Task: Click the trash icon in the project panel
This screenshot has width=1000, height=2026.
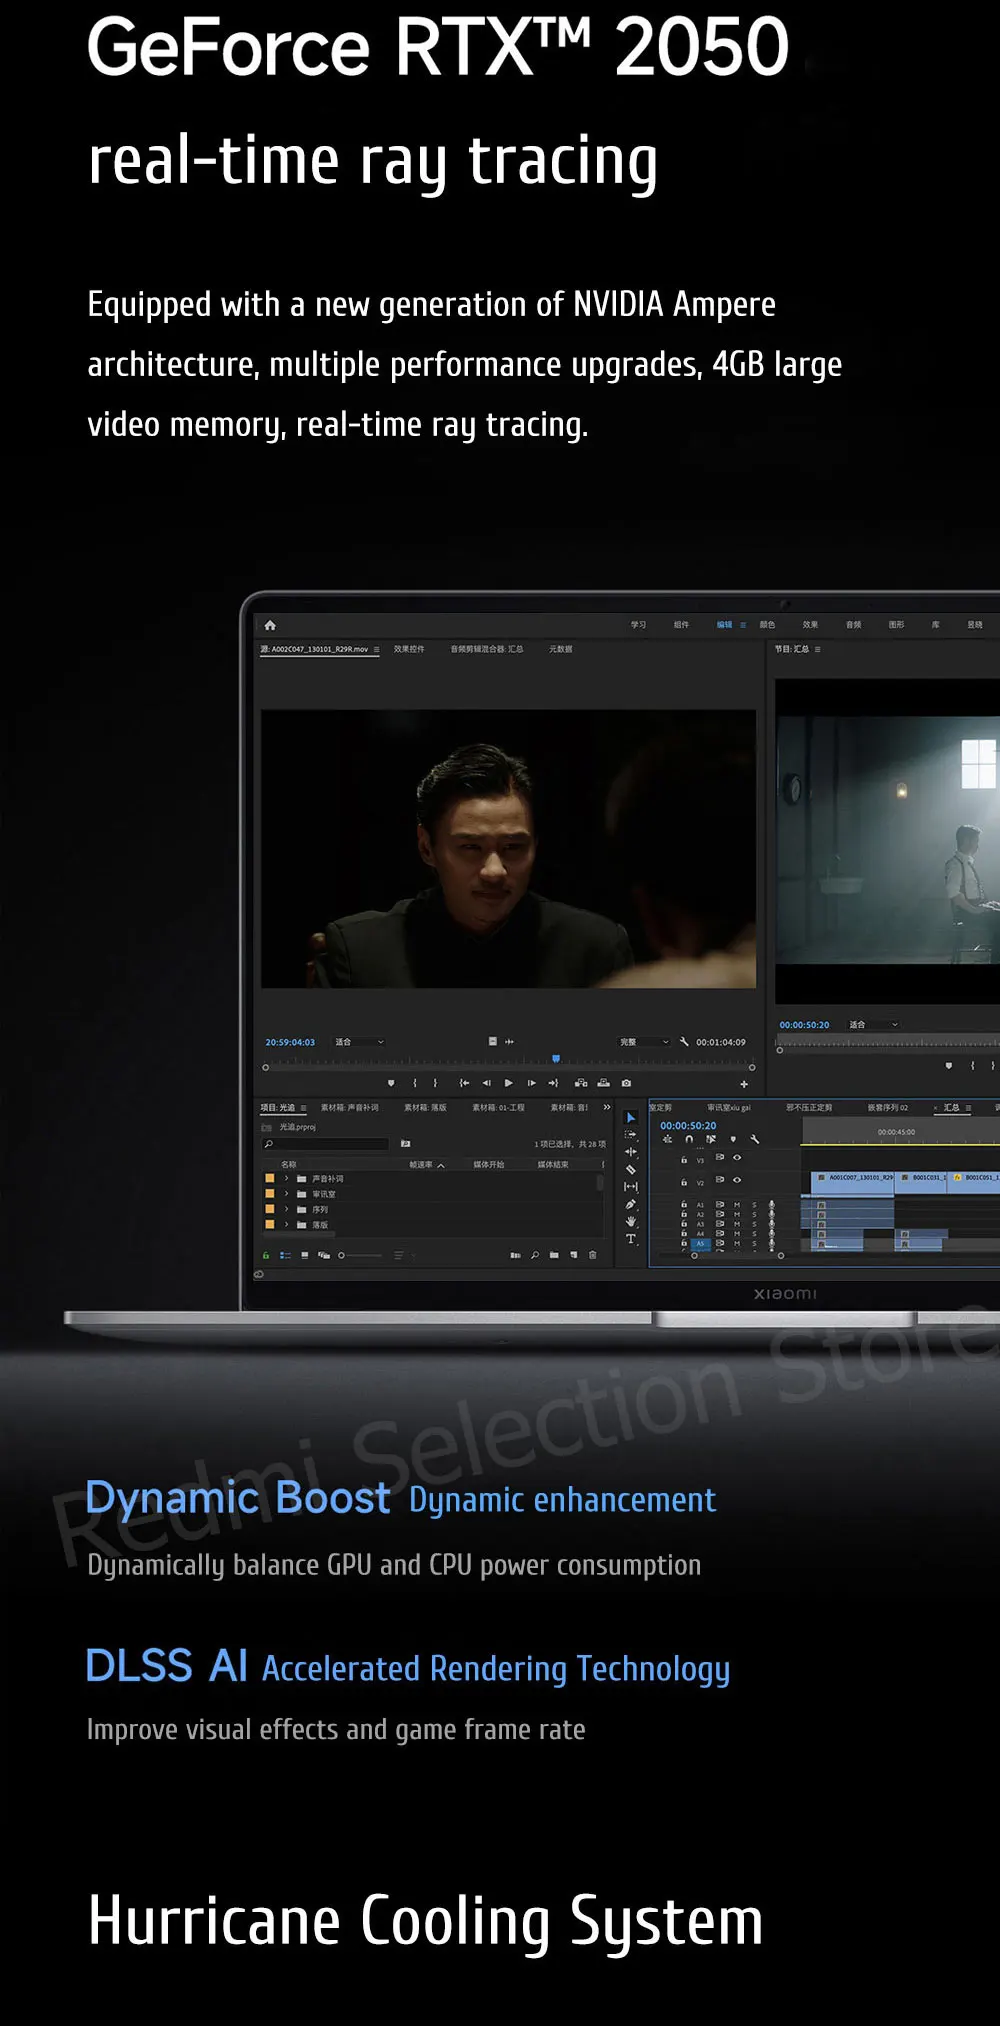Action: [x=593, y=1255]
